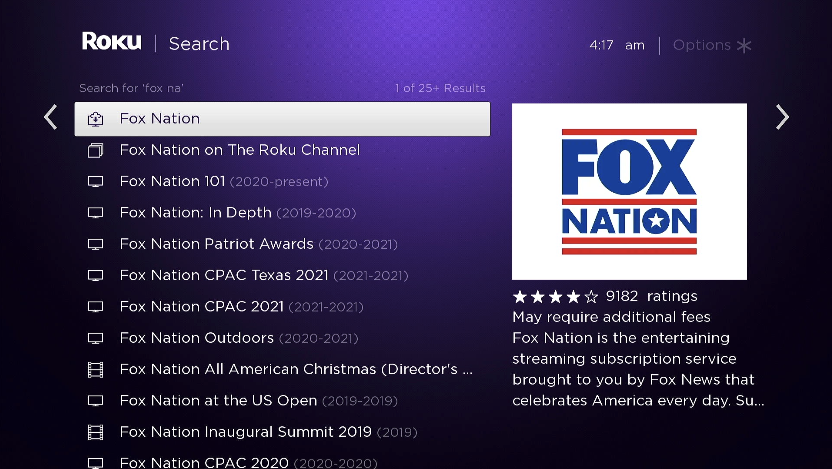Click the Fox Nation logo thumbnail
Image resolution: width=832 pixels, height=469 pixels.
click(x=629, y=191)
